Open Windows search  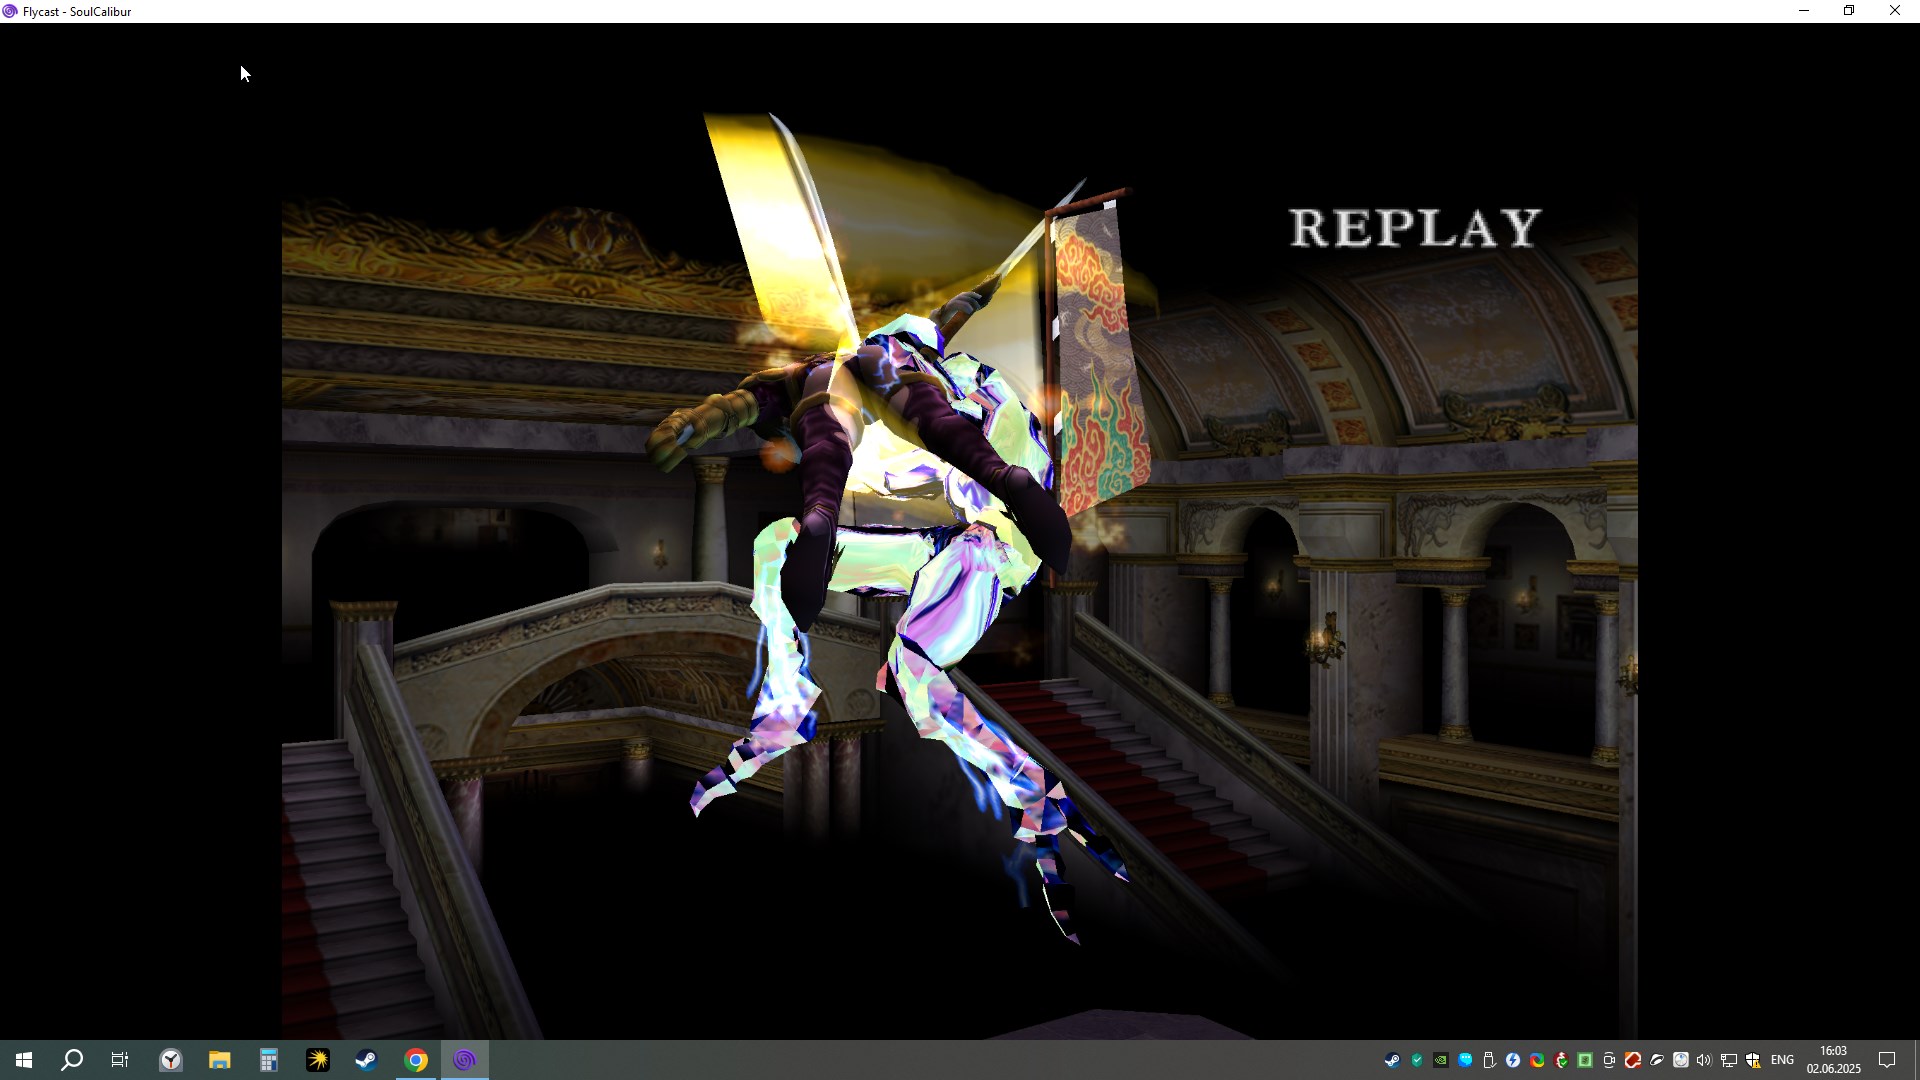(x=72, y=1060)
